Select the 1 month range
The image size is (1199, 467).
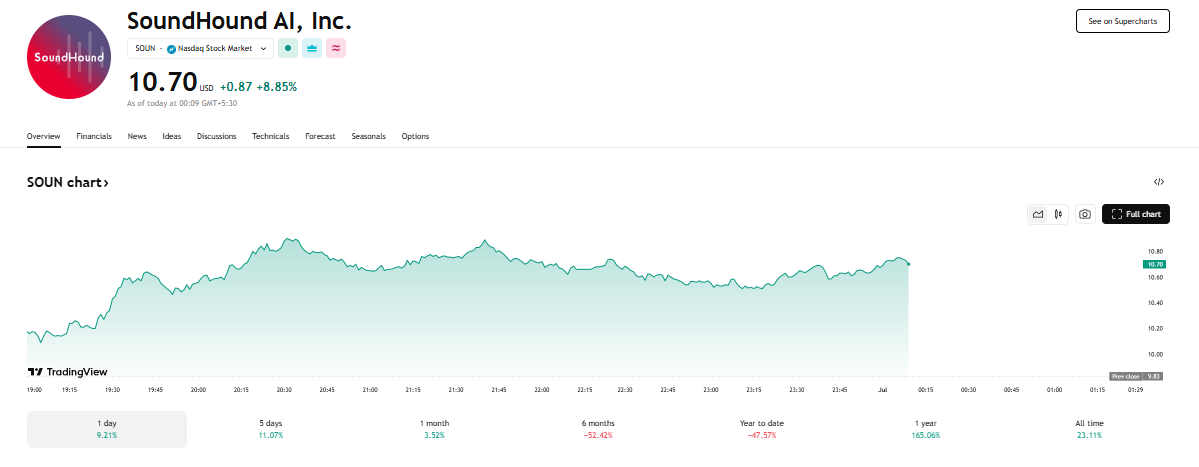434,429
